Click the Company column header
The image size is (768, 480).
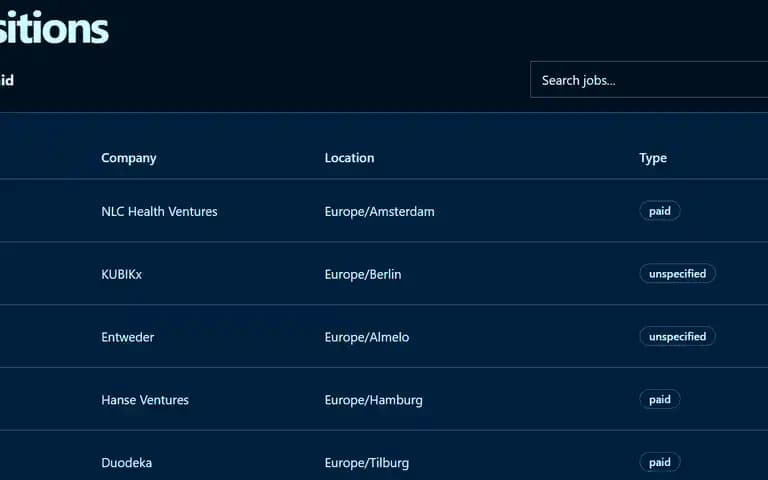pos(129,158)
